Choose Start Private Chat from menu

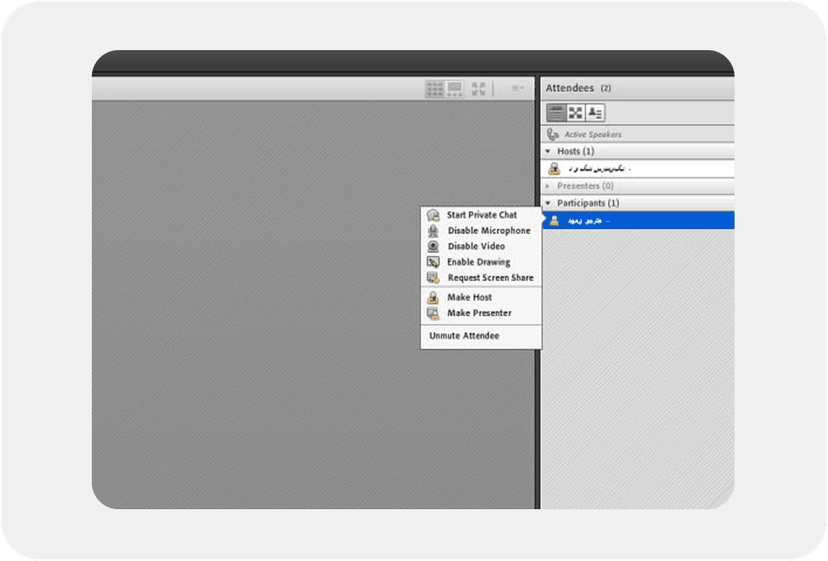481,215
